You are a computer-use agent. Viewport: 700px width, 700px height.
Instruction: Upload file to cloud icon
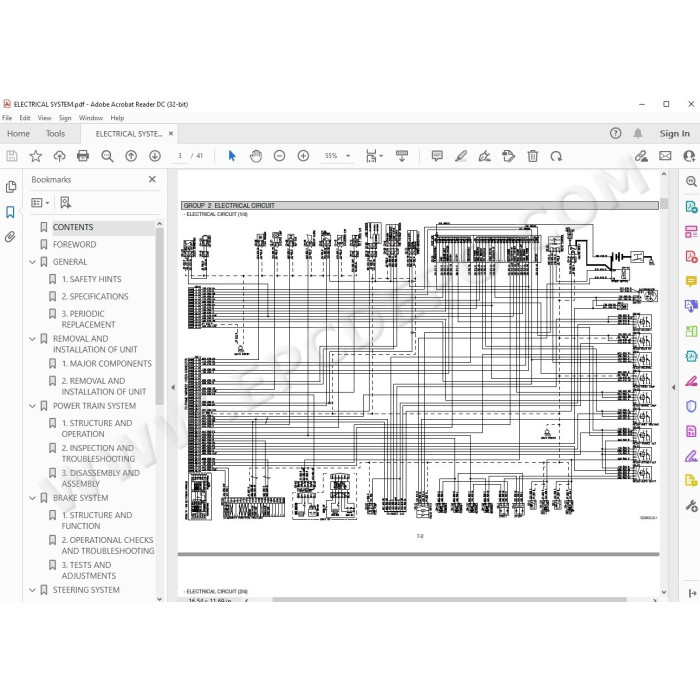click(x=59, y=156)
